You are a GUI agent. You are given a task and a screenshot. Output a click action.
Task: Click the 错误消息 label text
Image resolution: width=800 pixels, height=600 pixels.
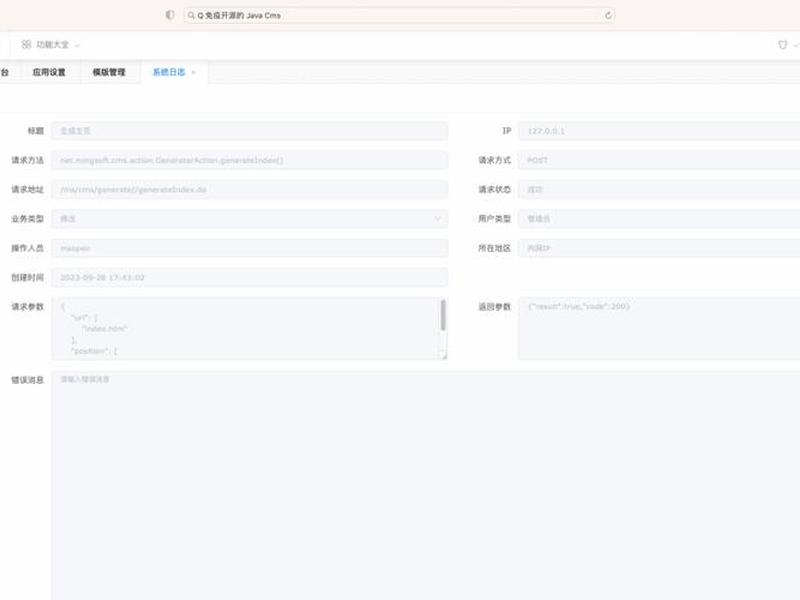[28, 380]
